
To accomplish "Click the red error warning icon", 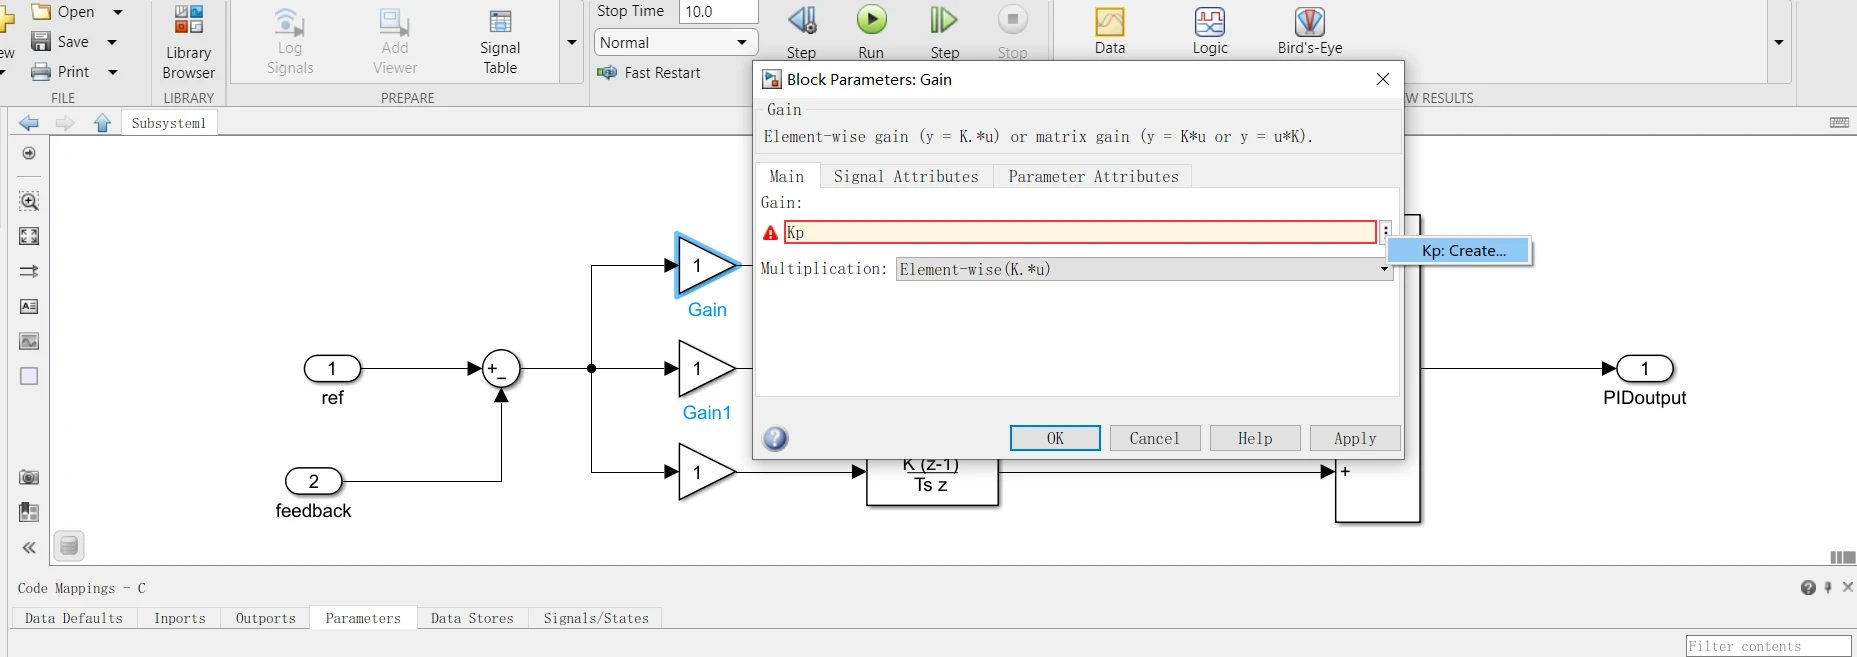I will click(770, 233).
